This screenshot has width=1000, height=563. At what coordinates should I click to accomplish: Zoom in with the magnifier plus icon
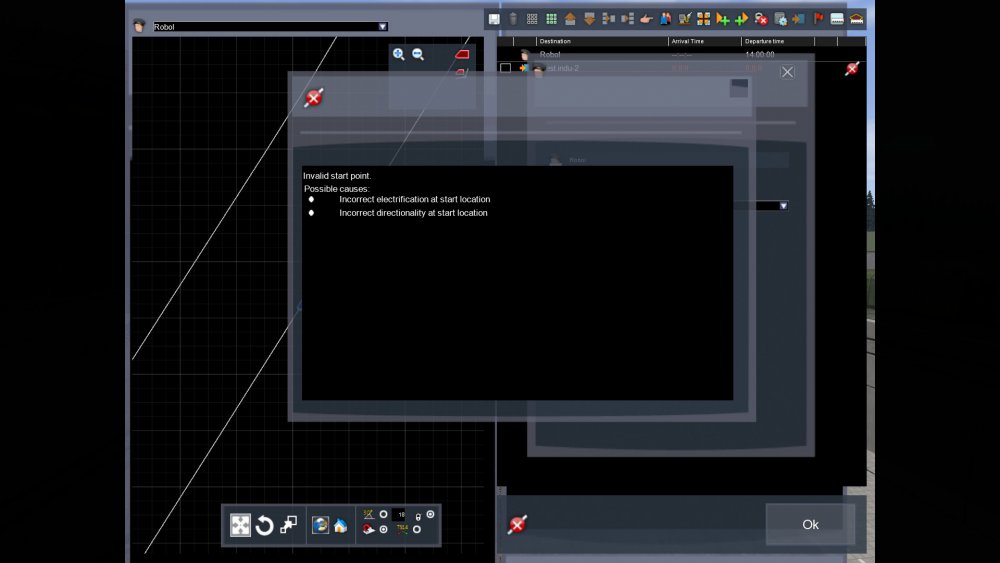(x=399, y=55)
